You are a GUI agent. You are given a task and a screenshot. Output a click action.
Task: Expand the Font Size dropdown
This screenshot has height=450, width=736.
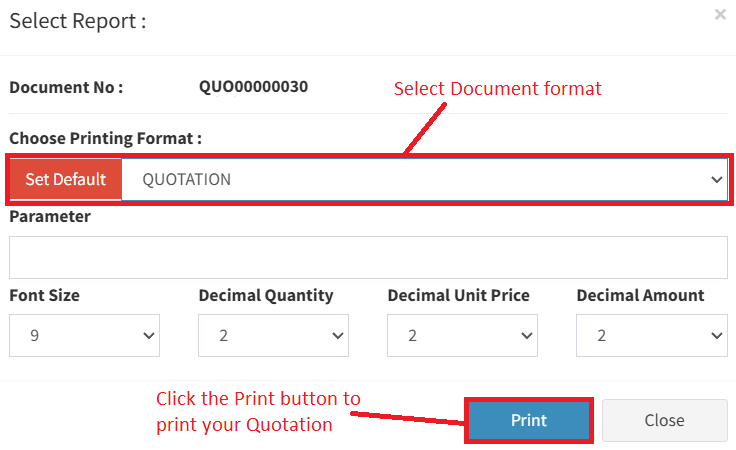click(x=84, y=335)
